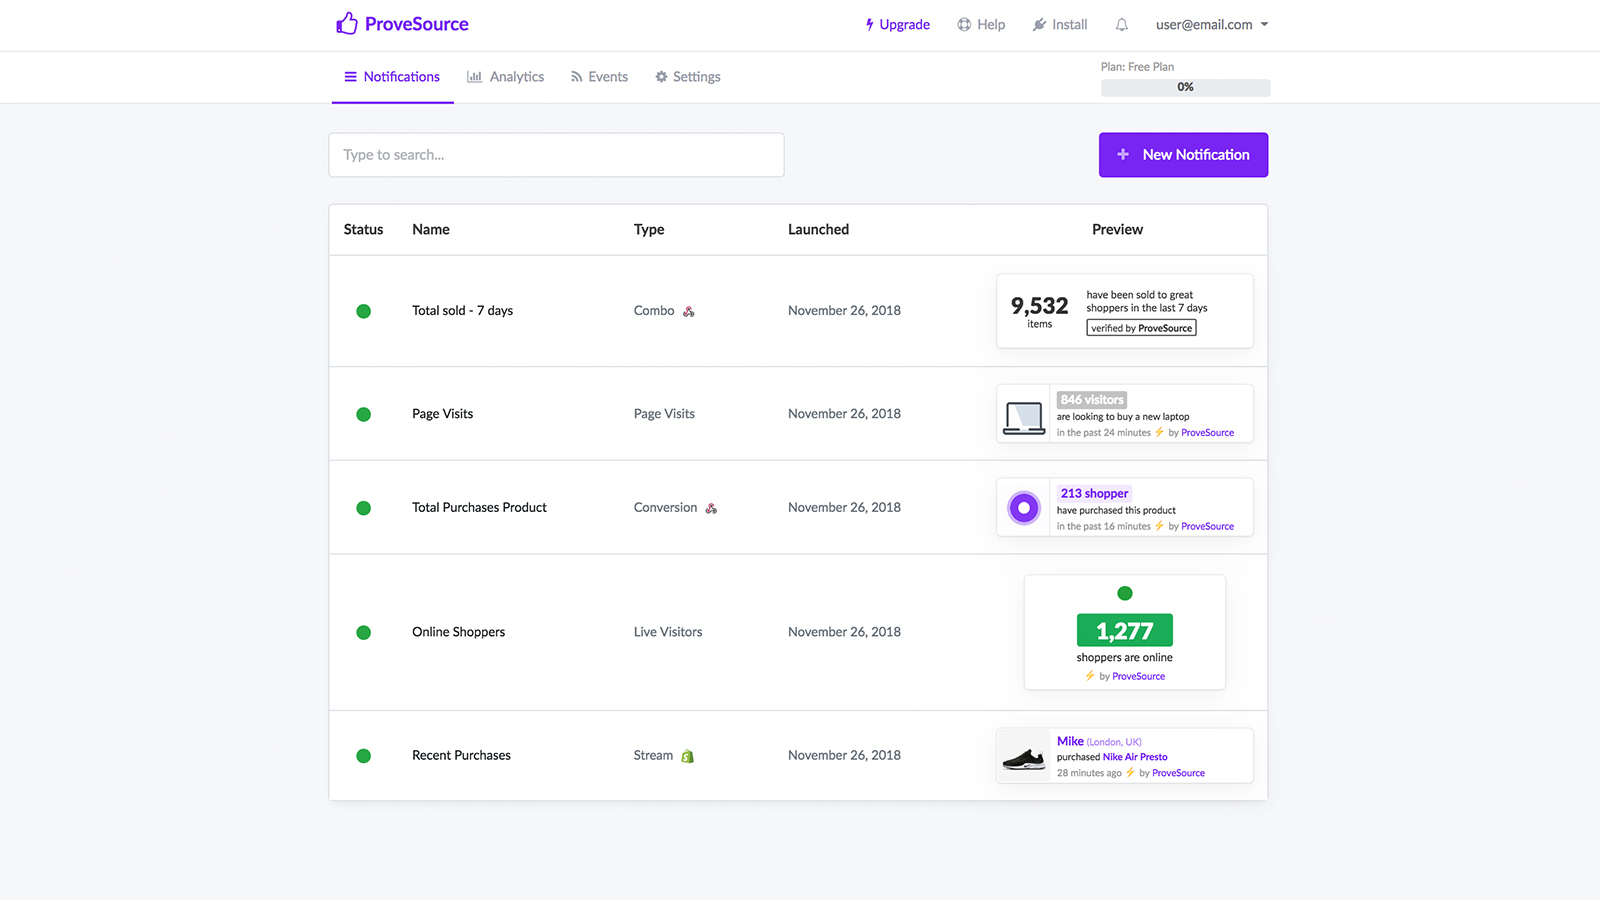Open the Help link

point(981,25)
